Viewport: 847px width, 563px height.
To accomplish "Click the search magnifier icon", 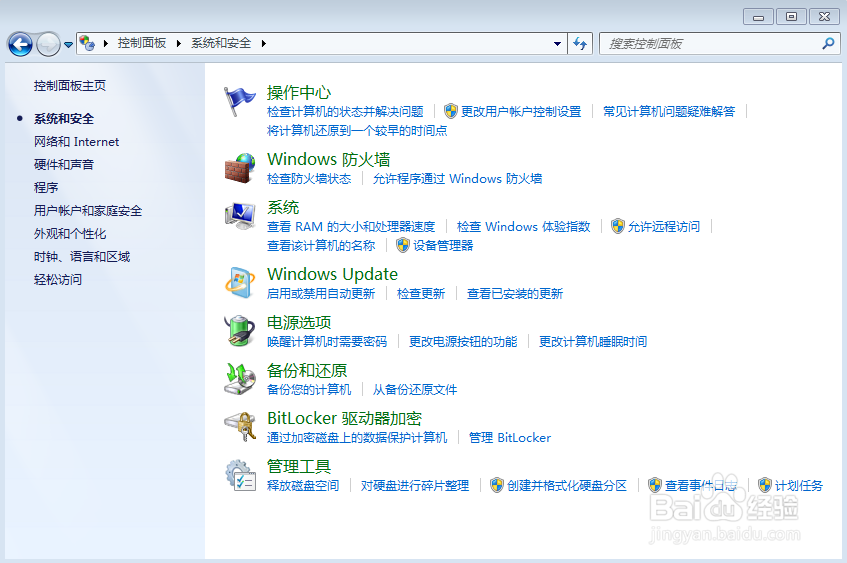I will point(828,43).
